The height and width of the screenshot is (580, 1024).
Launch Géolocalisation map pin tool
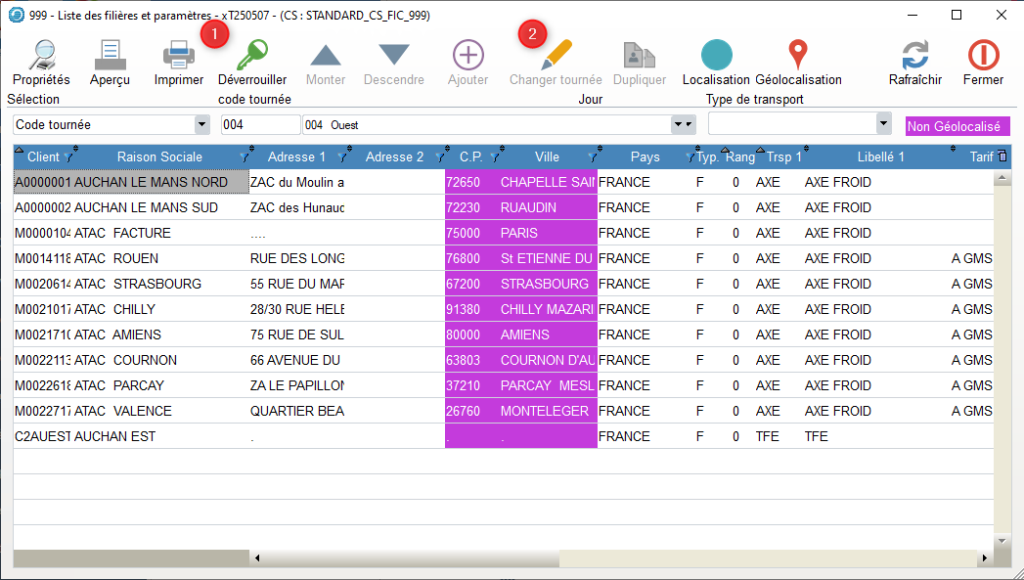tap(798, 60)
